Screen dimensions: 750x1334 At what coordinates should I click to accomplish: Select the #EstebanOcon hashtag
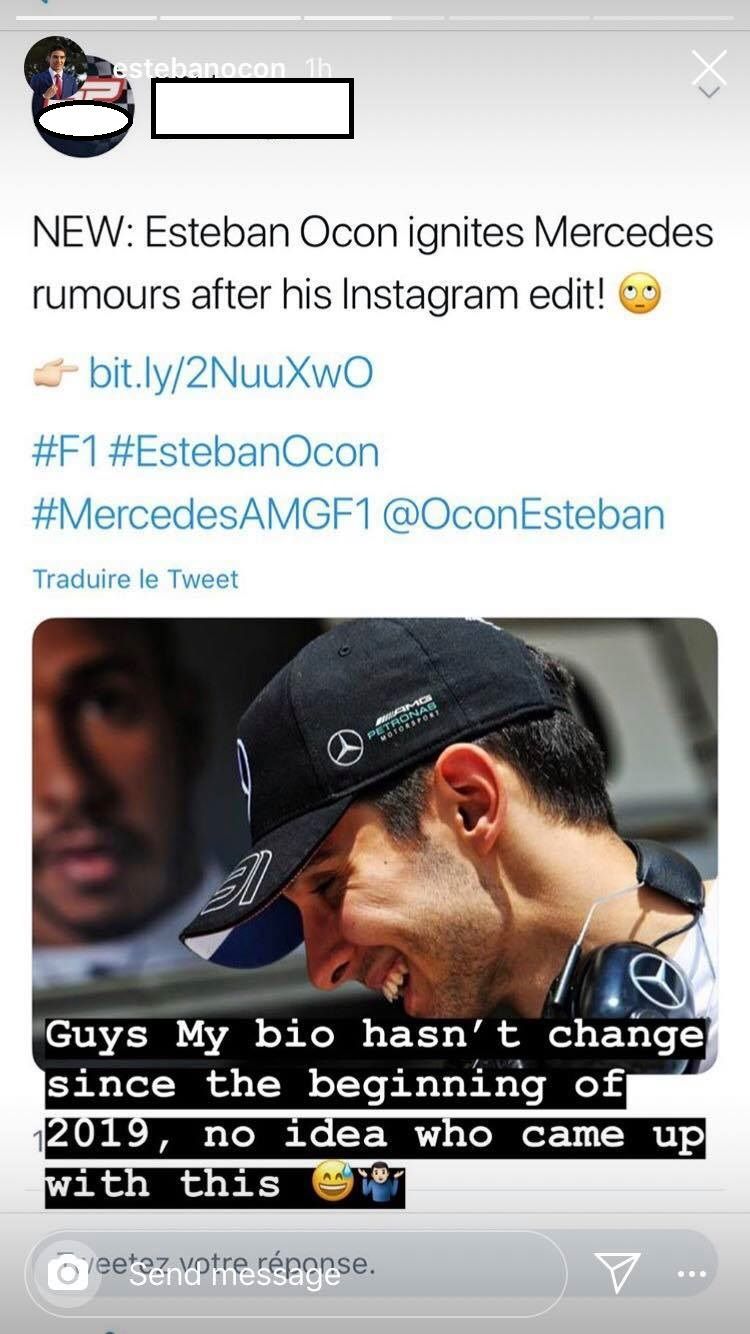click(243, 452)
